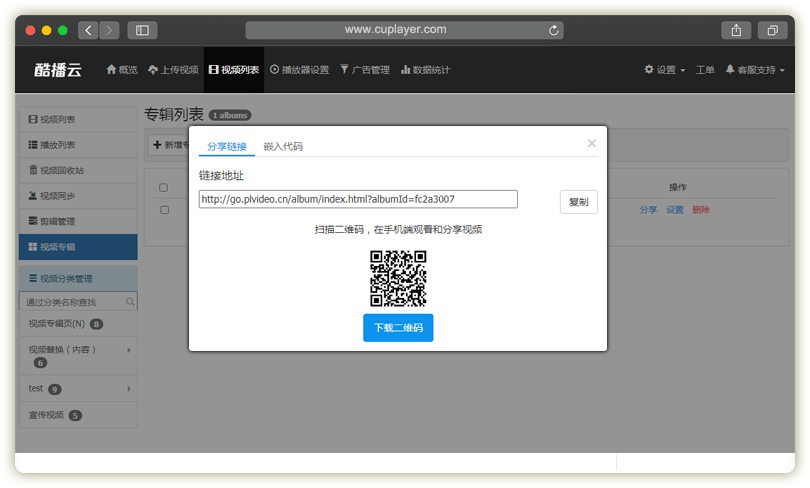Select the 分享链接 tab
Image resolution: width=810 pixels, height=488 pixels.
pos(227,147)
